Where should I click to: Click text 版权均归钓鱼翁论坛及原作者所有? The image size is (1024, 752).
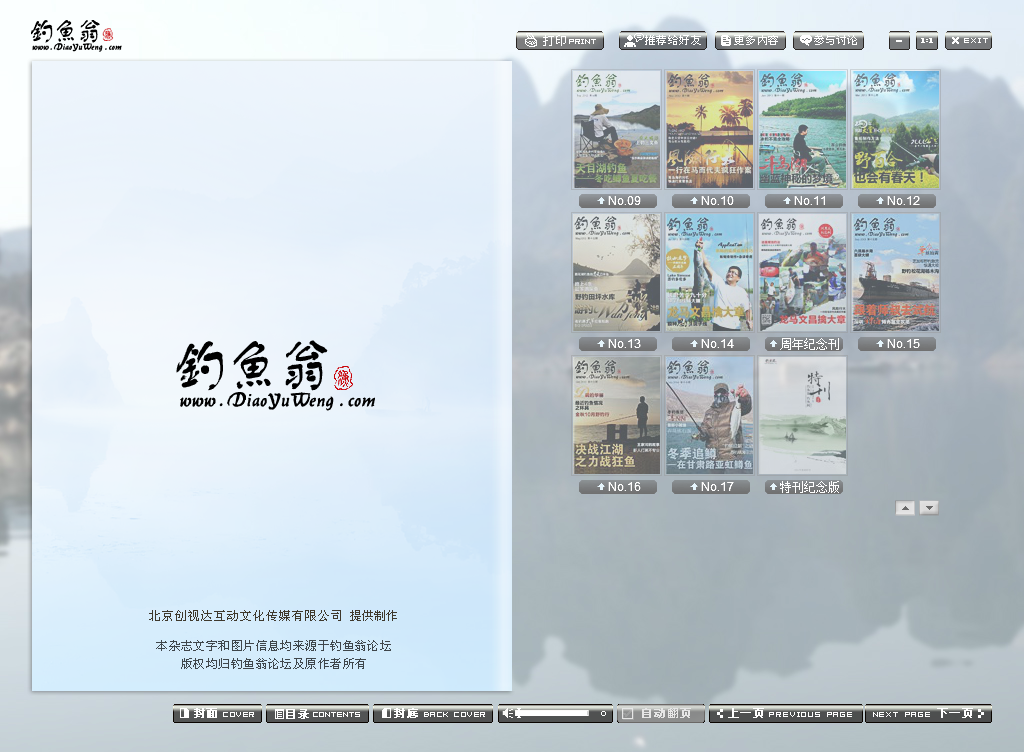[x=273, y=663]
